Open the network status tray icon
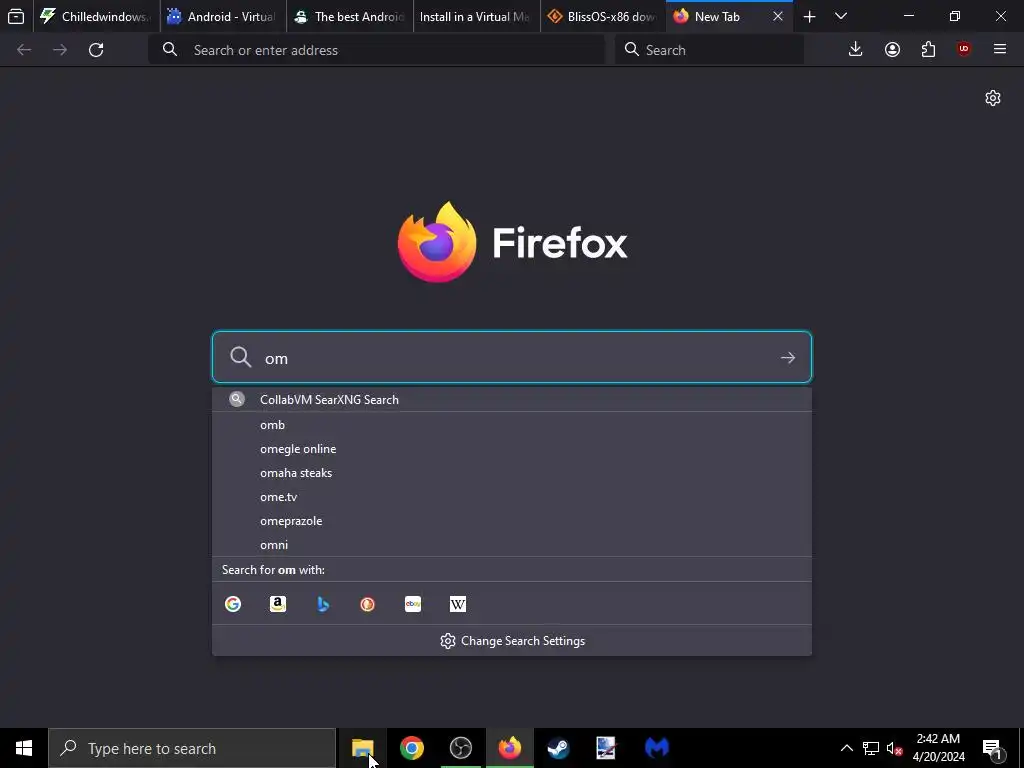 pyautogui.click(x=871, y=748)
